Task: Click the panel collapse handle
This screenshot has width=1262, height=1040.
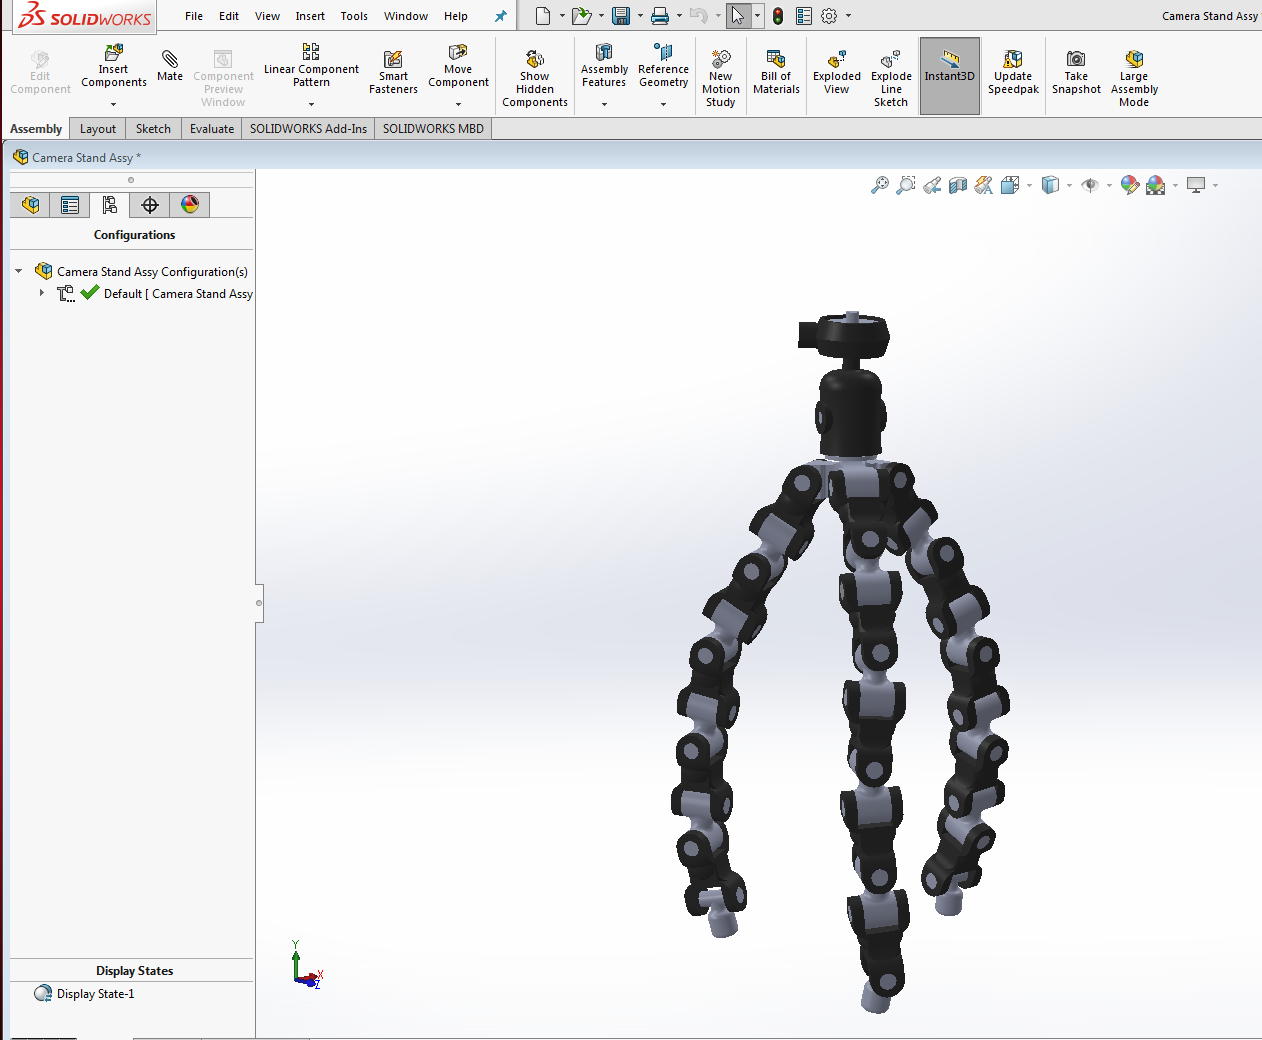Action: (259, 603)
